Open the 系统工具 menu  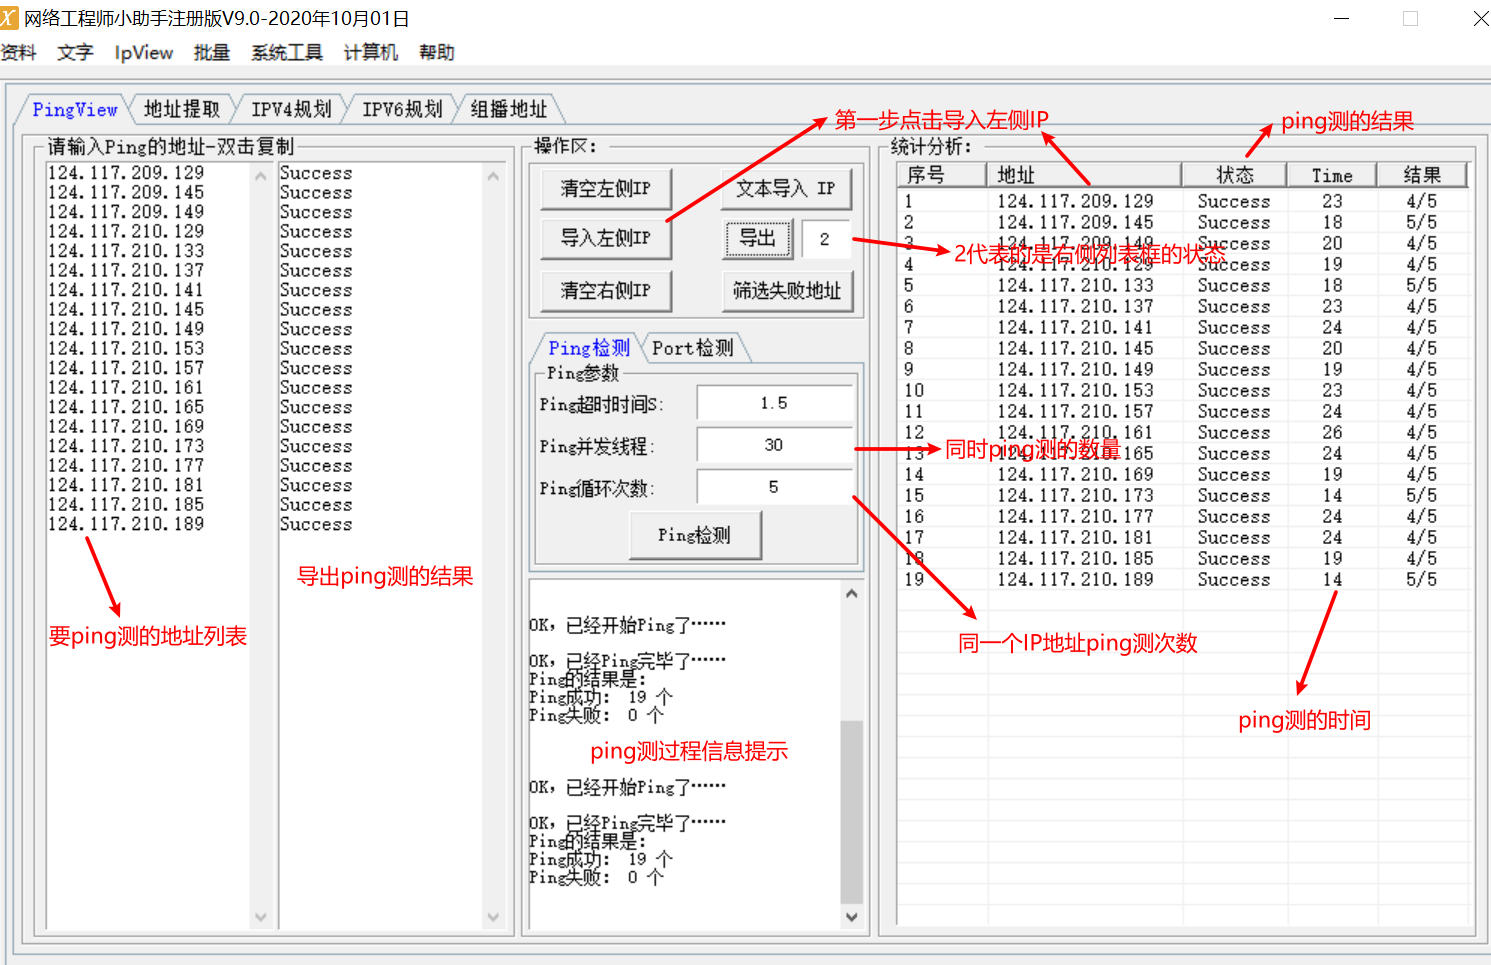(286, 53)
